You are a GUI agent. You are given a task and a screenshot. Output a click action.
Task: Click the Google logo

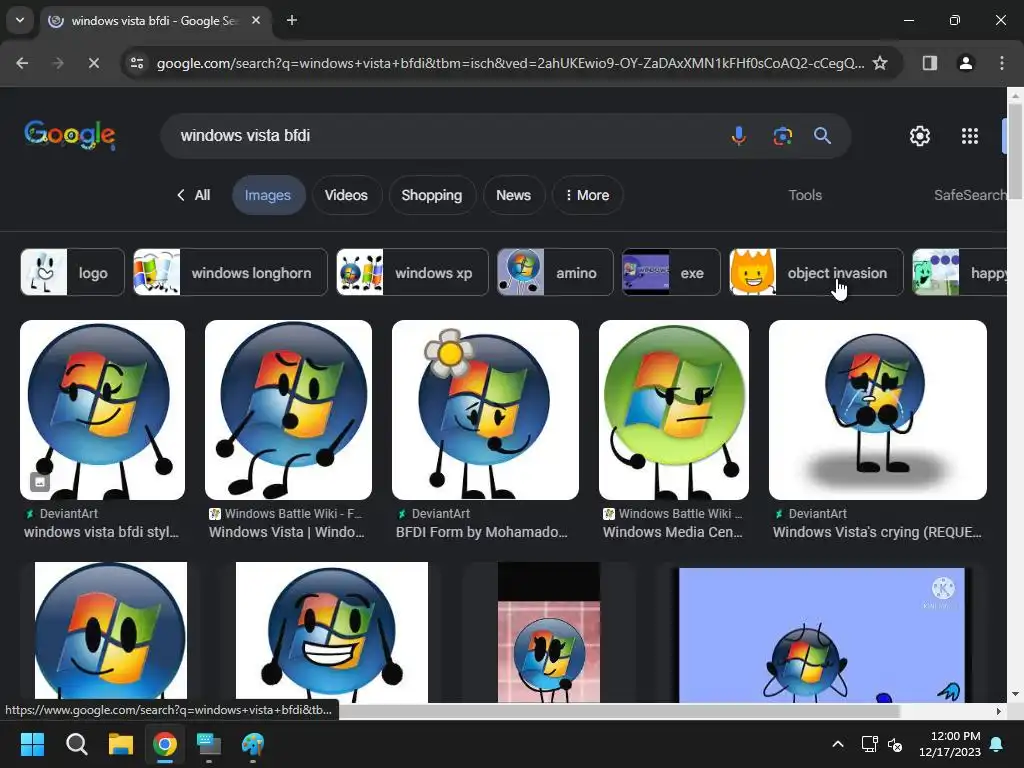click(70, 135)
